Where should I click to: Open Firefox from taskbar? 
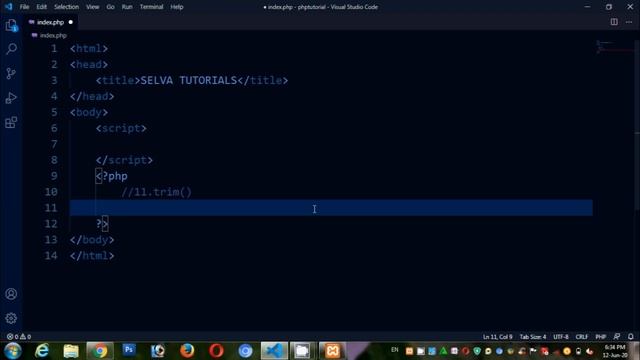tap(187, 351)
